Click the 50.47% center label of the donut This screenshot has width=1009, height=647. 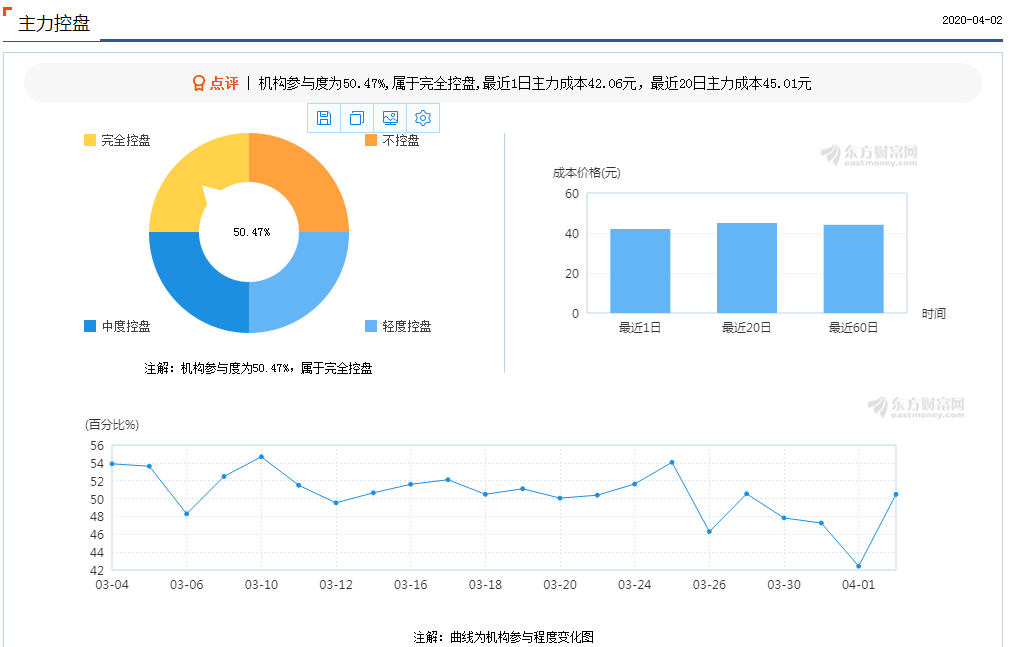pyautogui.click(x=252, y=232)
